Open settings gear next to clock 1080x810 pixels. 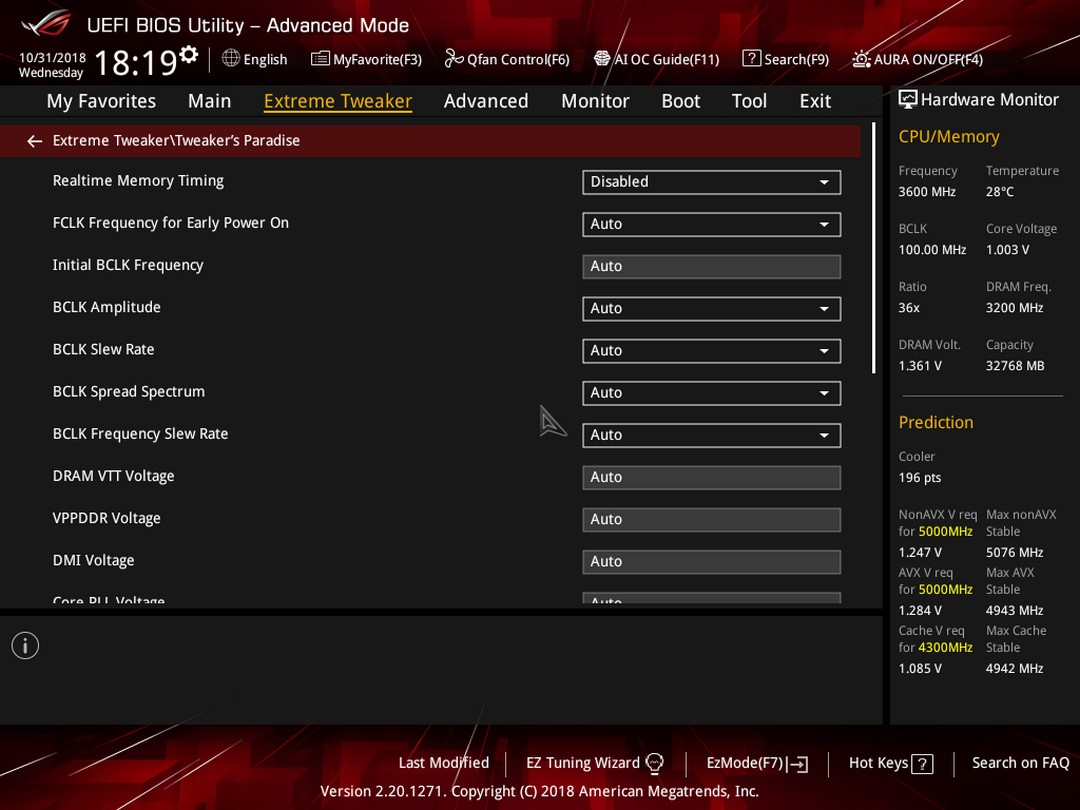click(x=189, y=54)
